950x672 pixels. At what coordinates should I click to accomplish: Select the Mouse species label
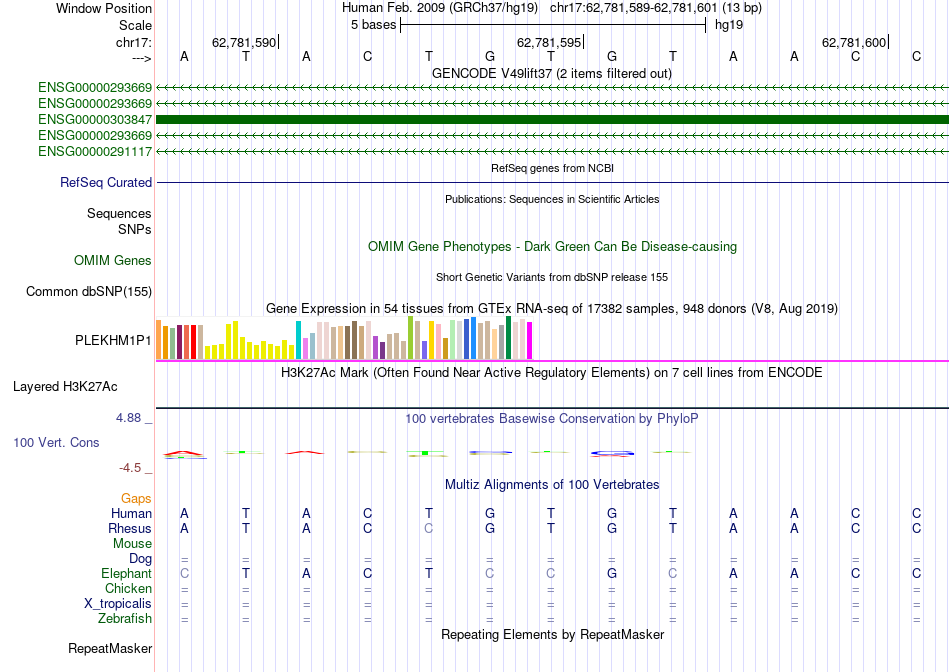[133, 544]
